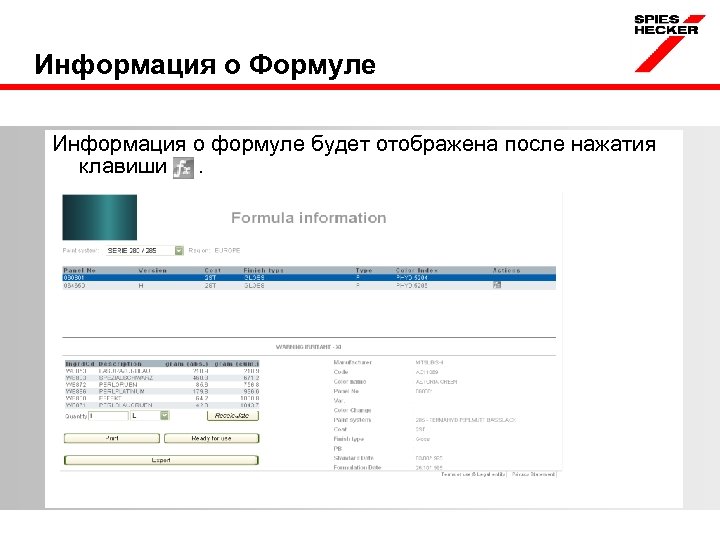Click the Quantity input field
The width and height of the screenshot is (720, 540).
(109, 416)
